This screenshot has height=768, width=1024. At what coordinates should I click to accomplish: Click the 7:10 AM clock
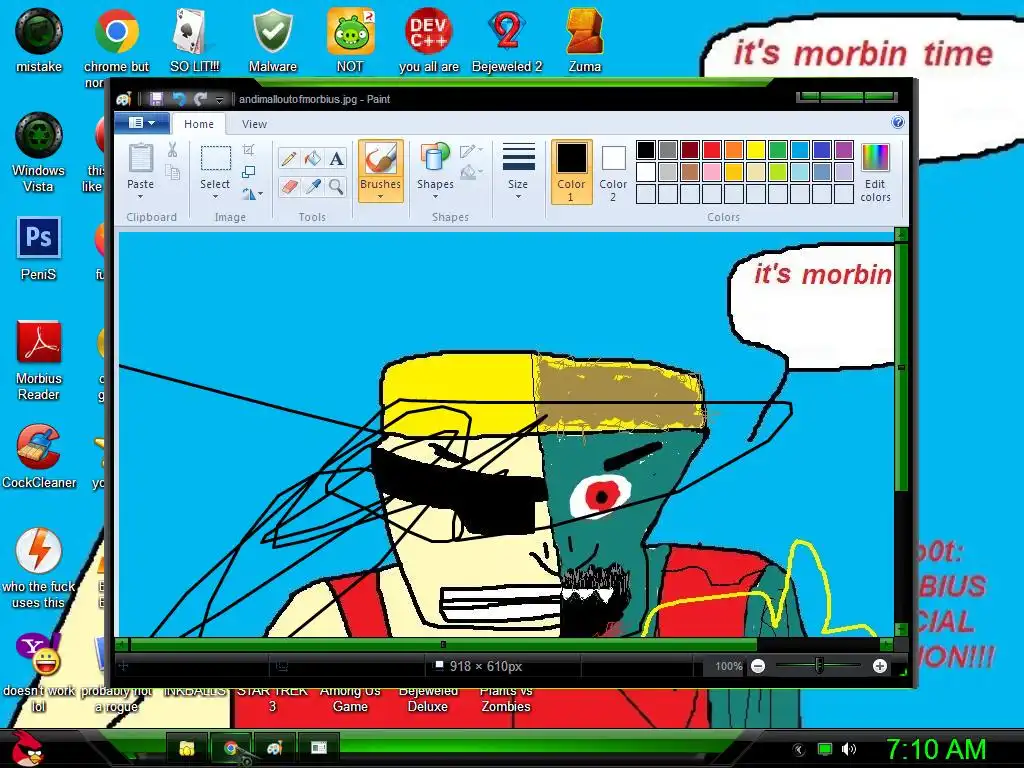point(935,749)
